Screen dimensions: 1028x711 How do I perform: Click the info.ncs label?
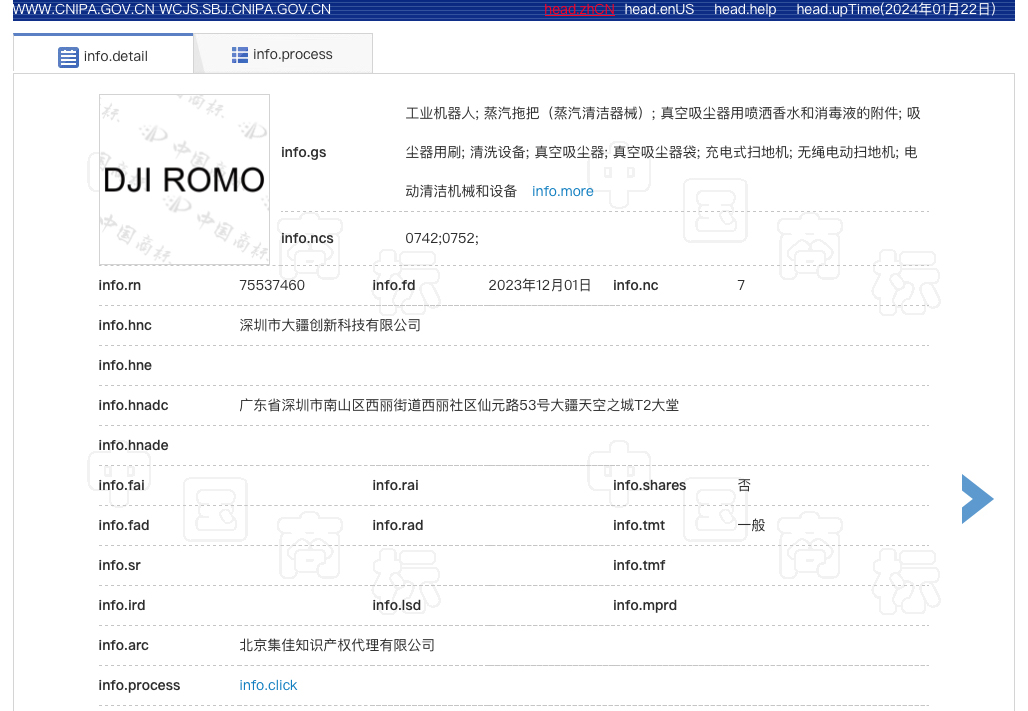point(307,238)
